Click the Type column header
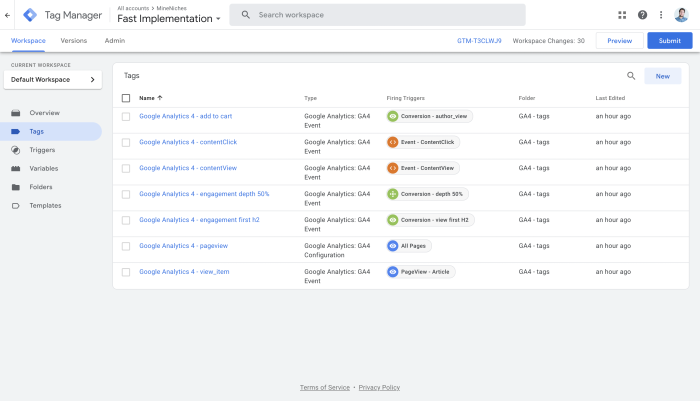Screen dimensions: 700x401 pyautogui.click(x=310, y=98)
